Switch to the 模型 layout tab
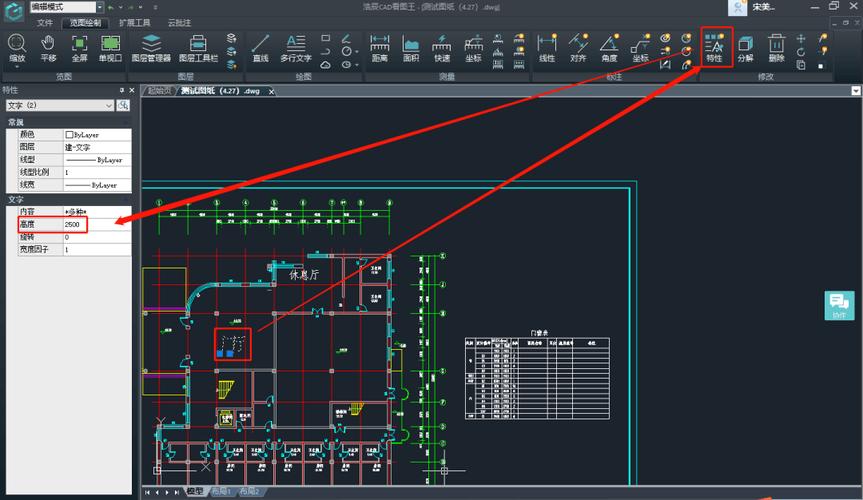 (x=195, y=491)
